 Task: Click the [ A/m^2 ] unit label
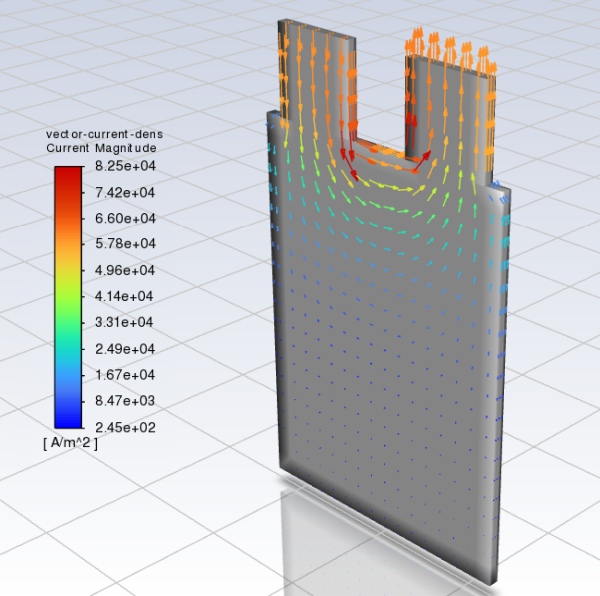pyautogui.click(x=70, y=443)
